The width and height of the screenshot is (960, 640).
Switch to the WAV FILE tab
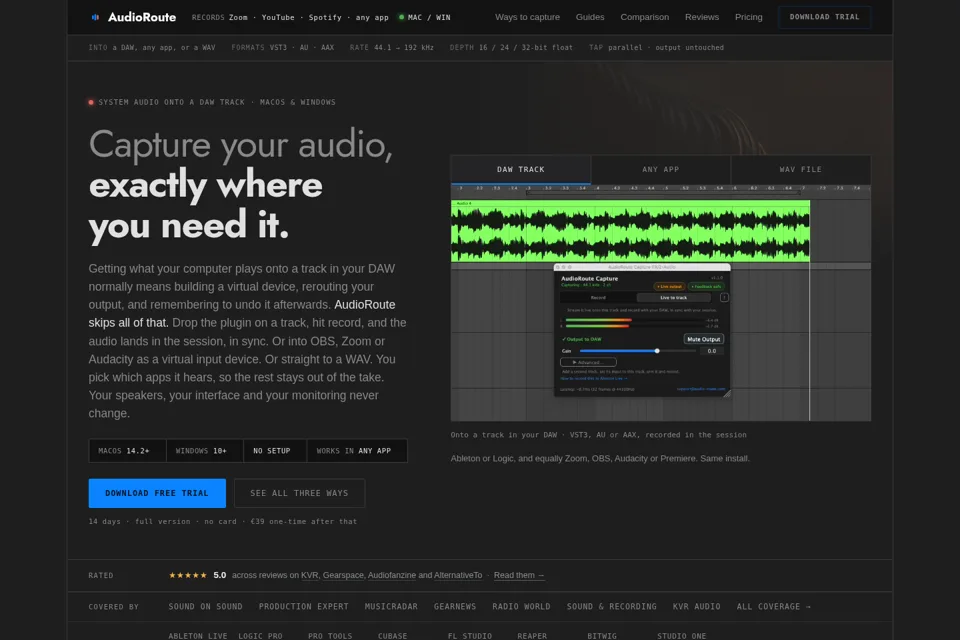(801, 170)
